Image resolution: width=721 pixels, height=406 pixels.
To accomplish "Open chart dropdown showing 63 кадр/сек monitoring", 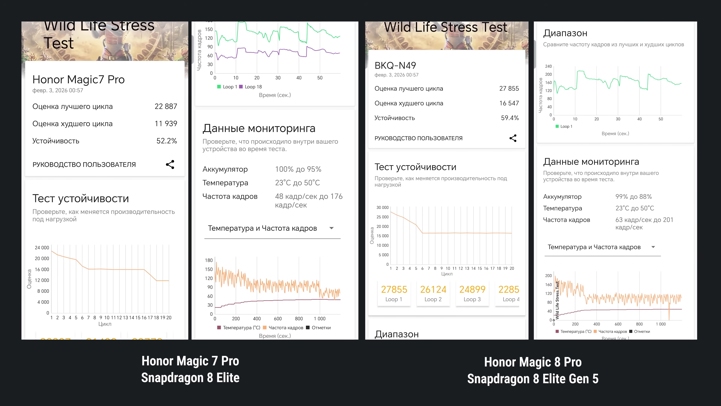I will click(x=601, y=247).
